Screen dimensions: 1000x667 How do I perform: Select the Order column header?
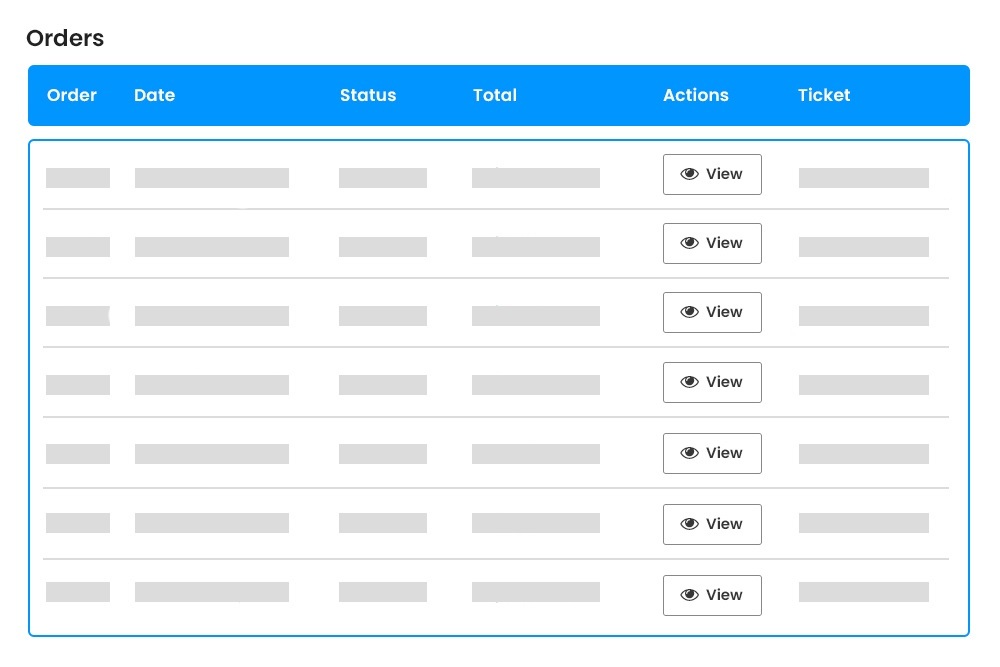pyautogui.click(x=71, y=95)
